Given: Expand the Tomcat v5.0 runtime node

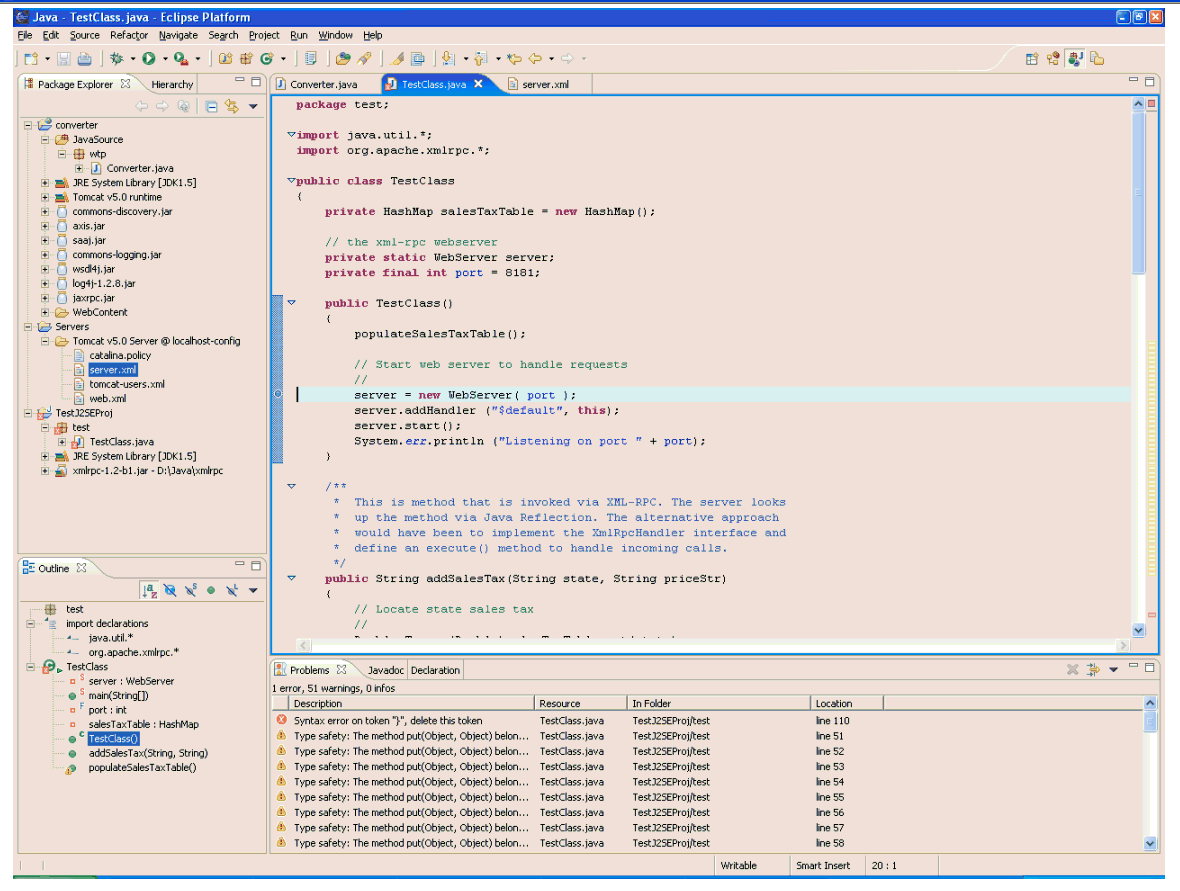Looking at the screenshot, I should click(46, 197).
